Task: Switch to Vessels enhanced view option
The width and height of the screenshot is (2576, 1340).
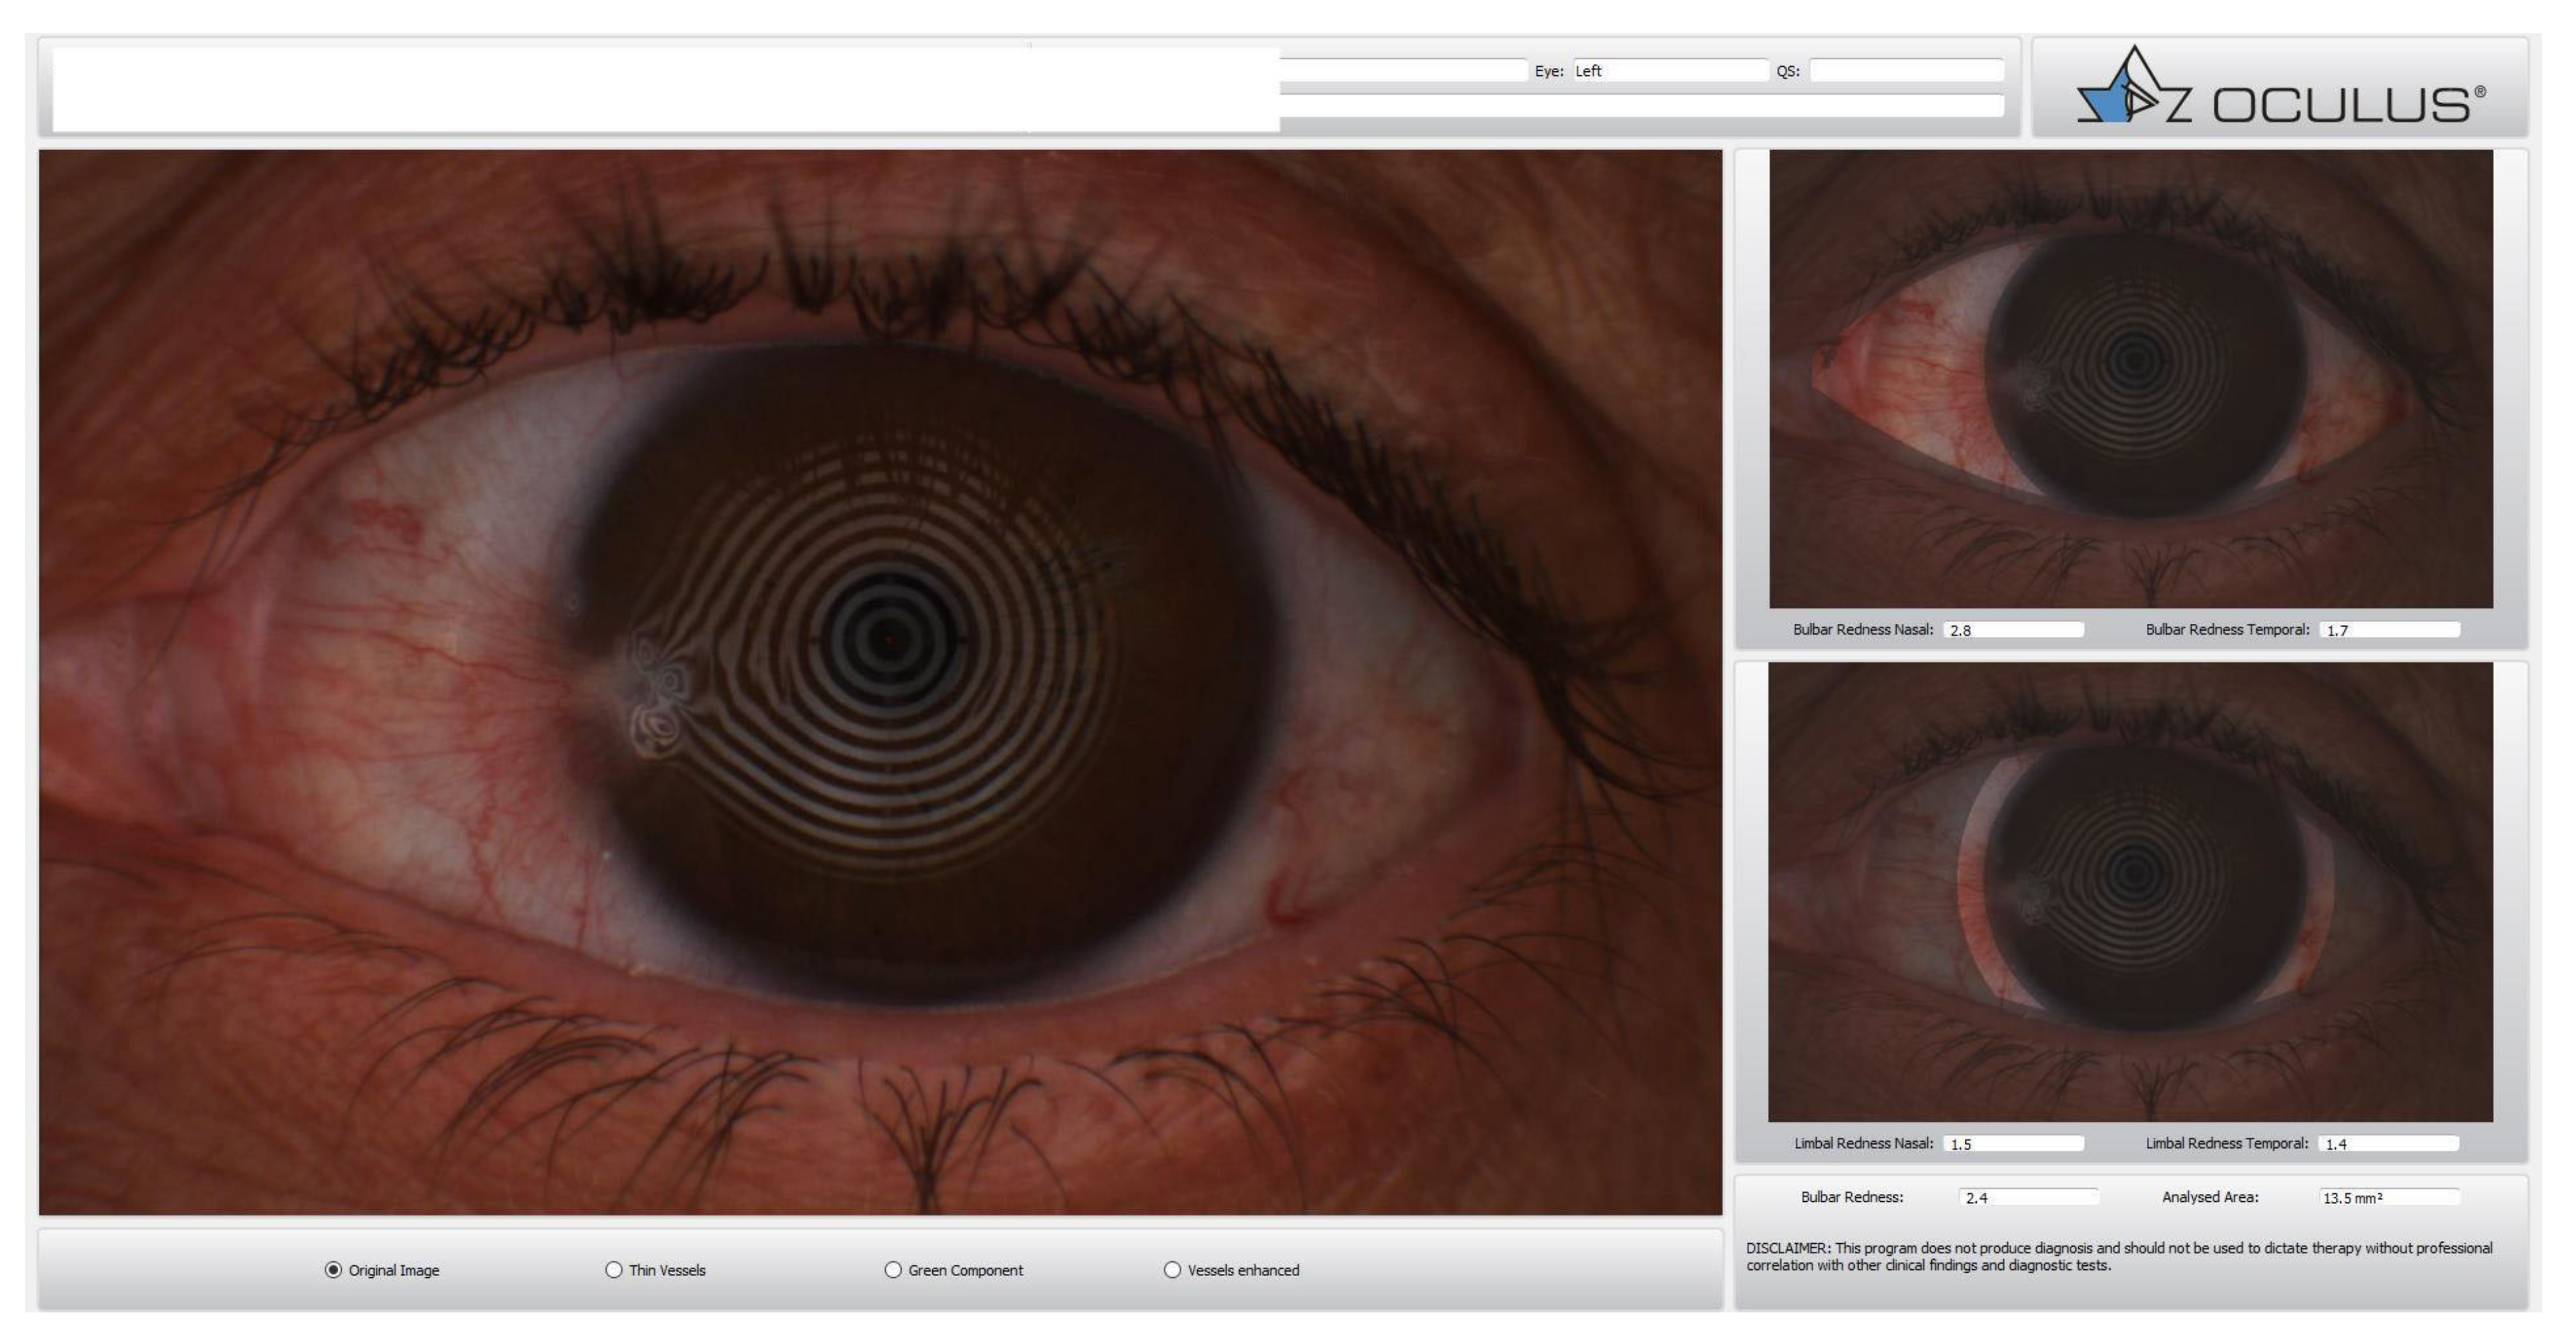Action: click(1172, 1270)
